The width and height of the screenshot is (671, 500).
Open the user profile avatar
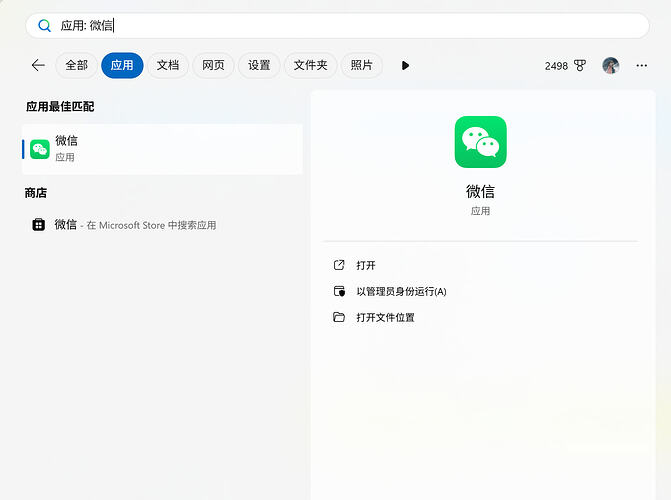click(x=611, y=65)
